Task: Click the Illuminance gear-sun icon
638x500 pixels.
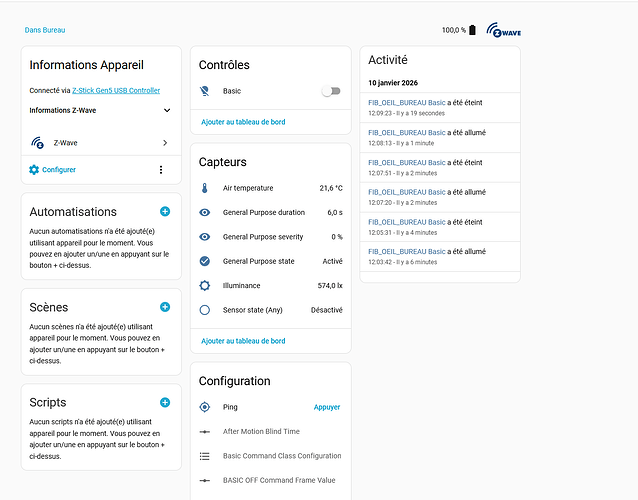Action: [204, 285]
